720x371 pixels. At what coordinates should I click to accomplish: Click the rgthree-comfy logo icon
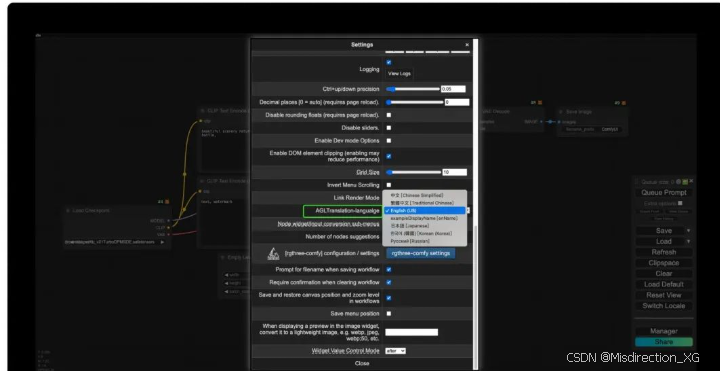click(x=273, y=253)
